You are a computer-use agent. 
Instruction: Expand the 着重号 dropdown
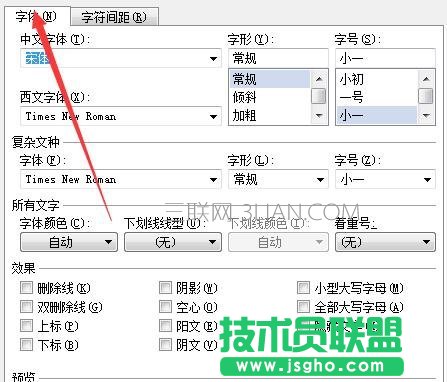385,242
